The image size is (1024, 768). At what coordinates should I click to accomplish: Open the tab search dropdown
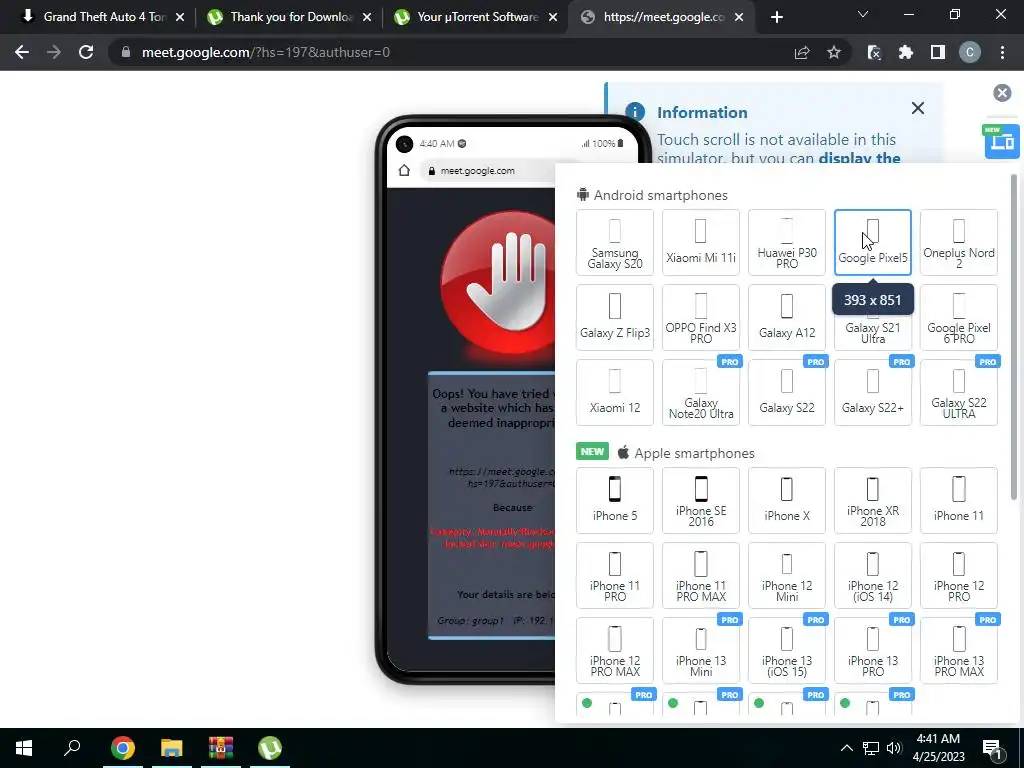[x=863, y=14]
